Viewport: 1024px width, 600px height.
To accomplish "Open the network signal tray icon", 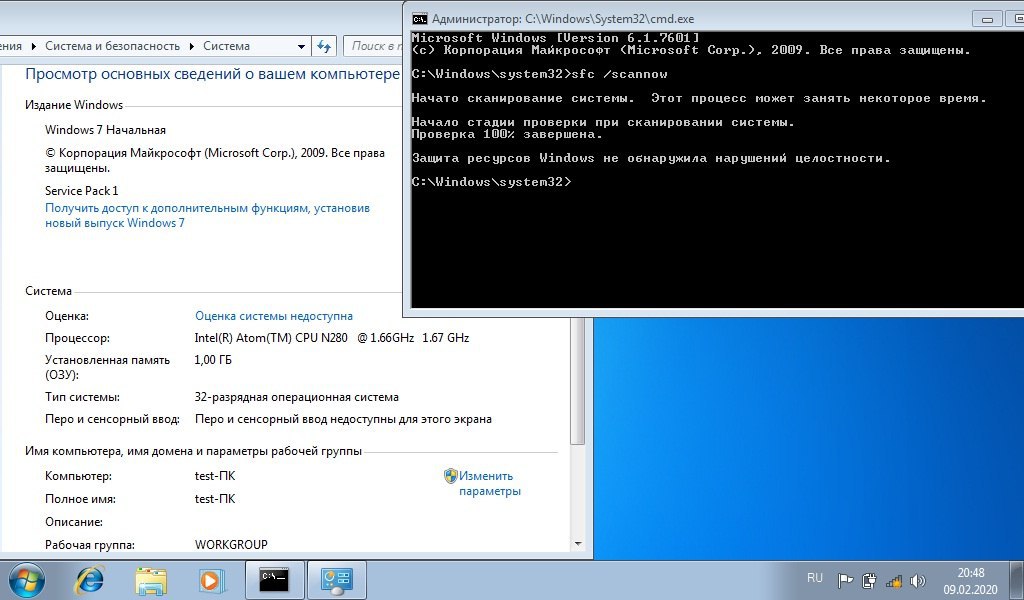I will (x=894, y=580).
